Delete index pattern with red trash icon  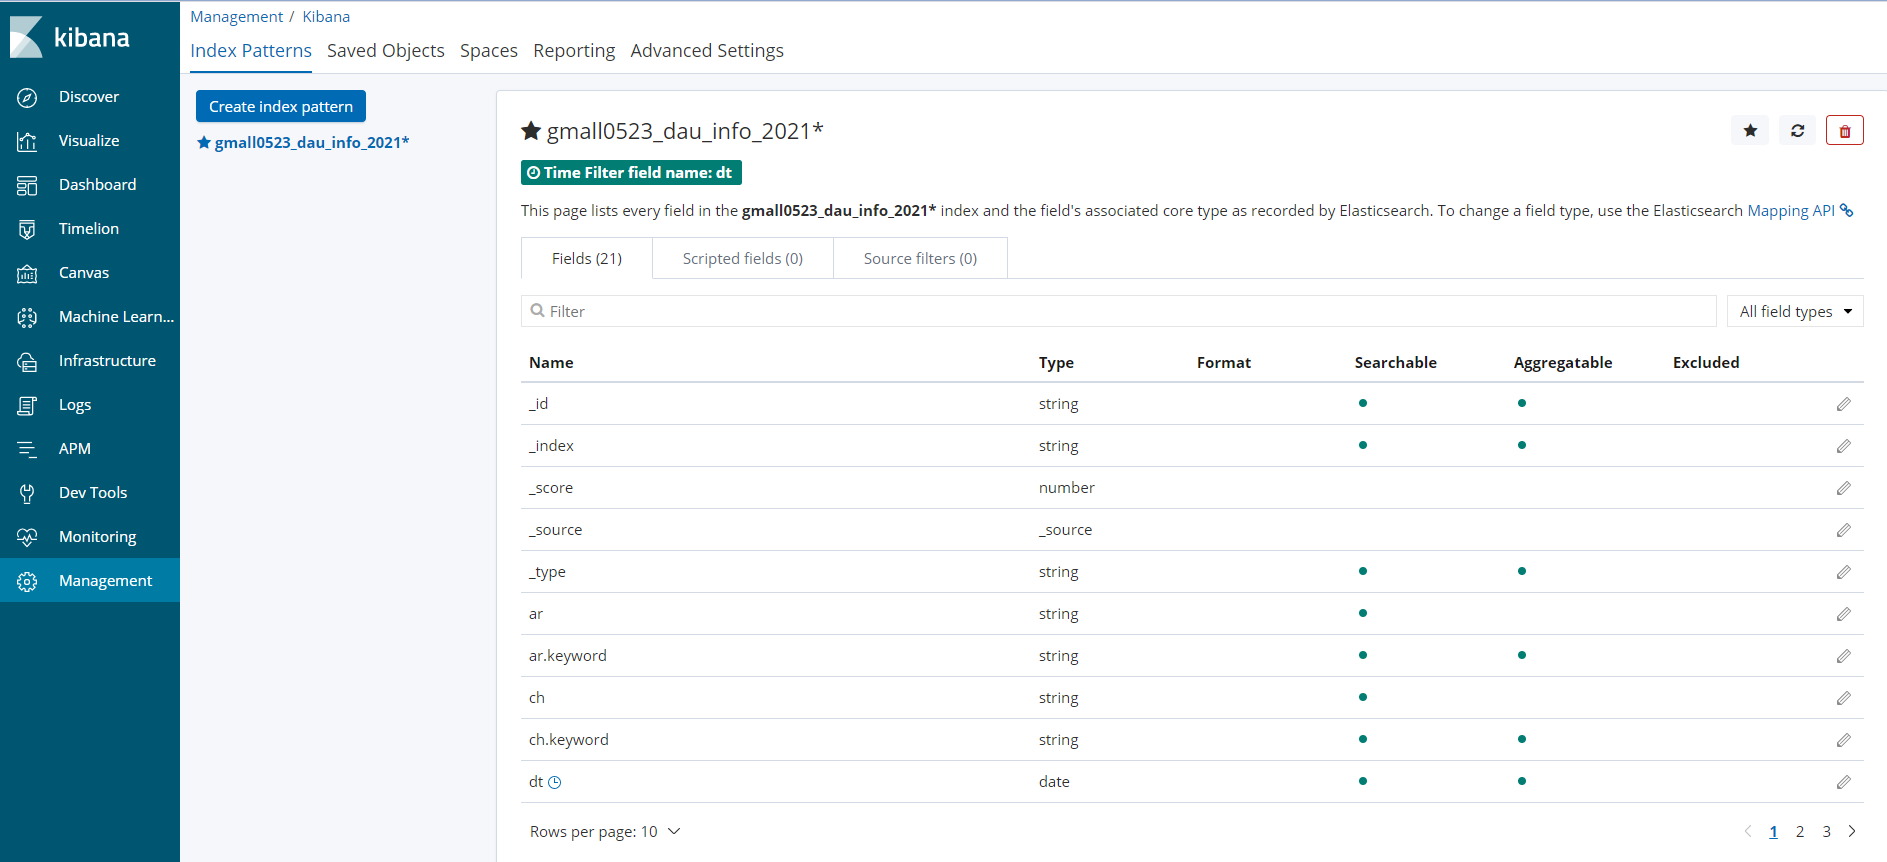coord(1844,131)
